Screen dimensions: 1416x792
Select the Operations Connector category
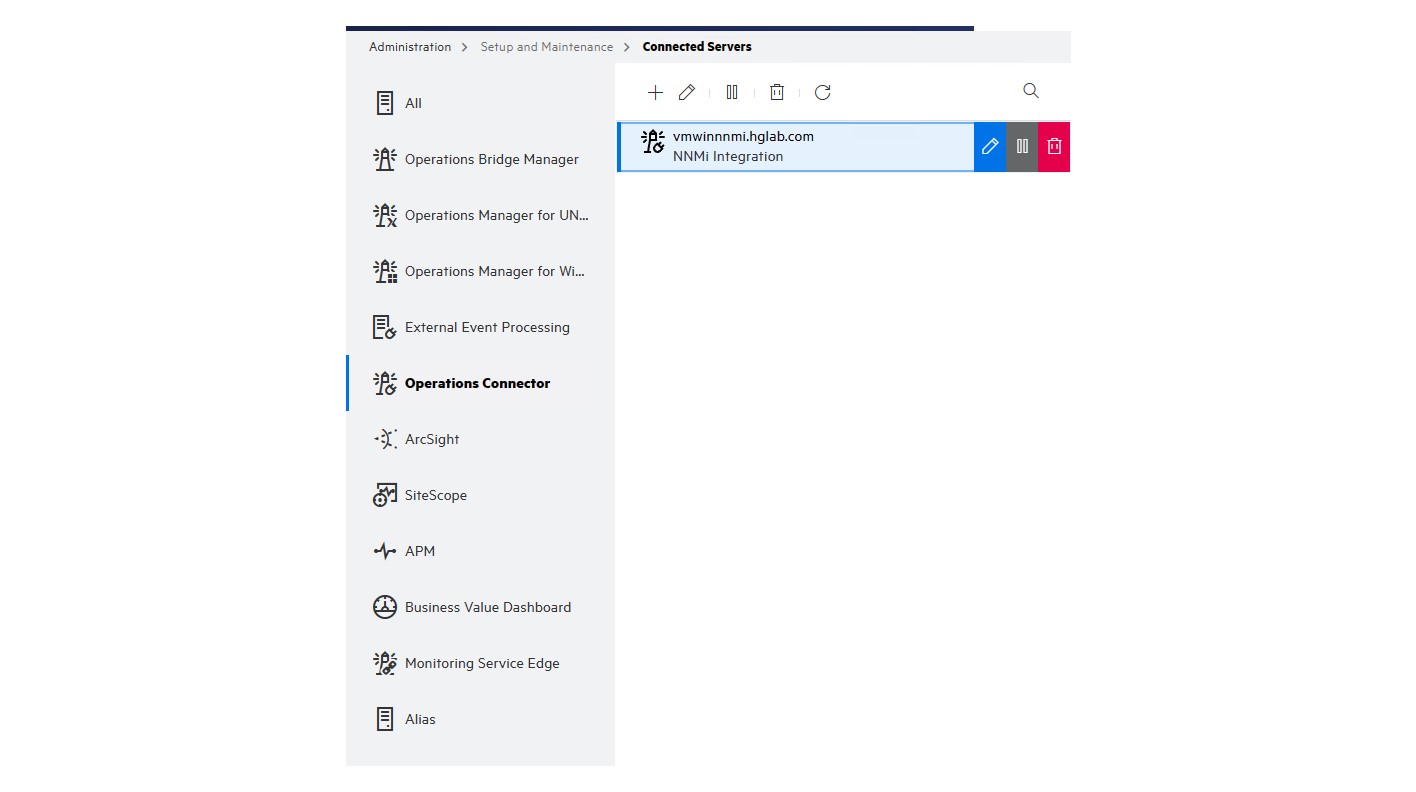(x=481, y=383)
